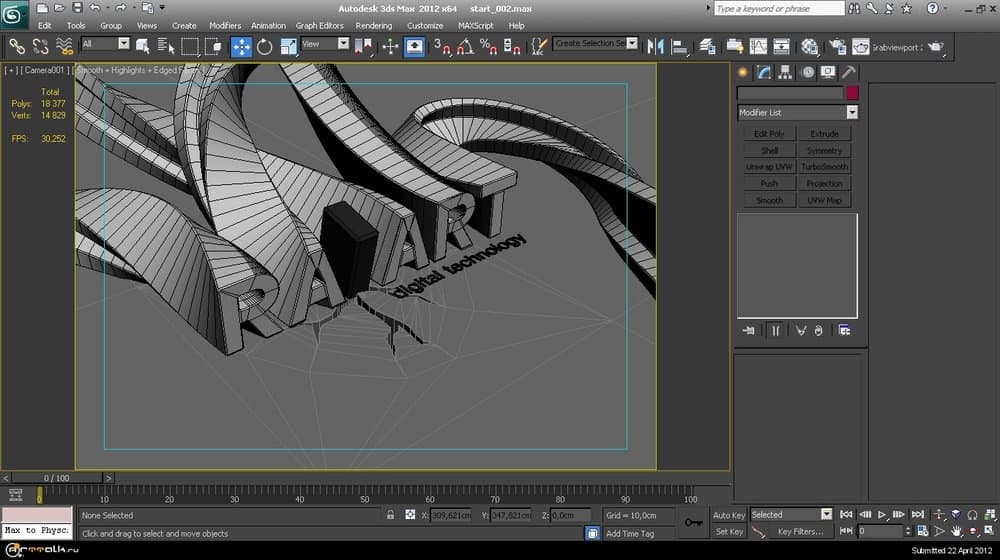
Task: Select the Select and Move tool
Action: (x=241, y=46)
